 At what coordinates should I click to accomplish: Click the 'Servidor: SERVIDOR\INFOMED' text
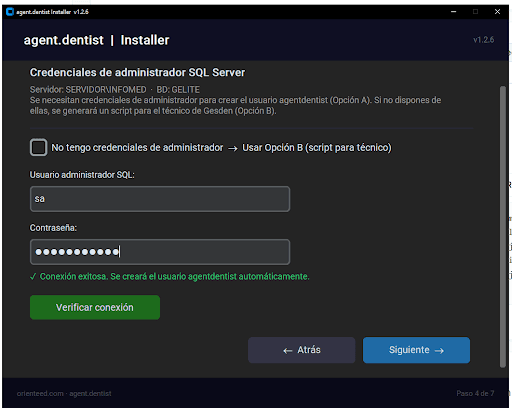click(88, 90)
